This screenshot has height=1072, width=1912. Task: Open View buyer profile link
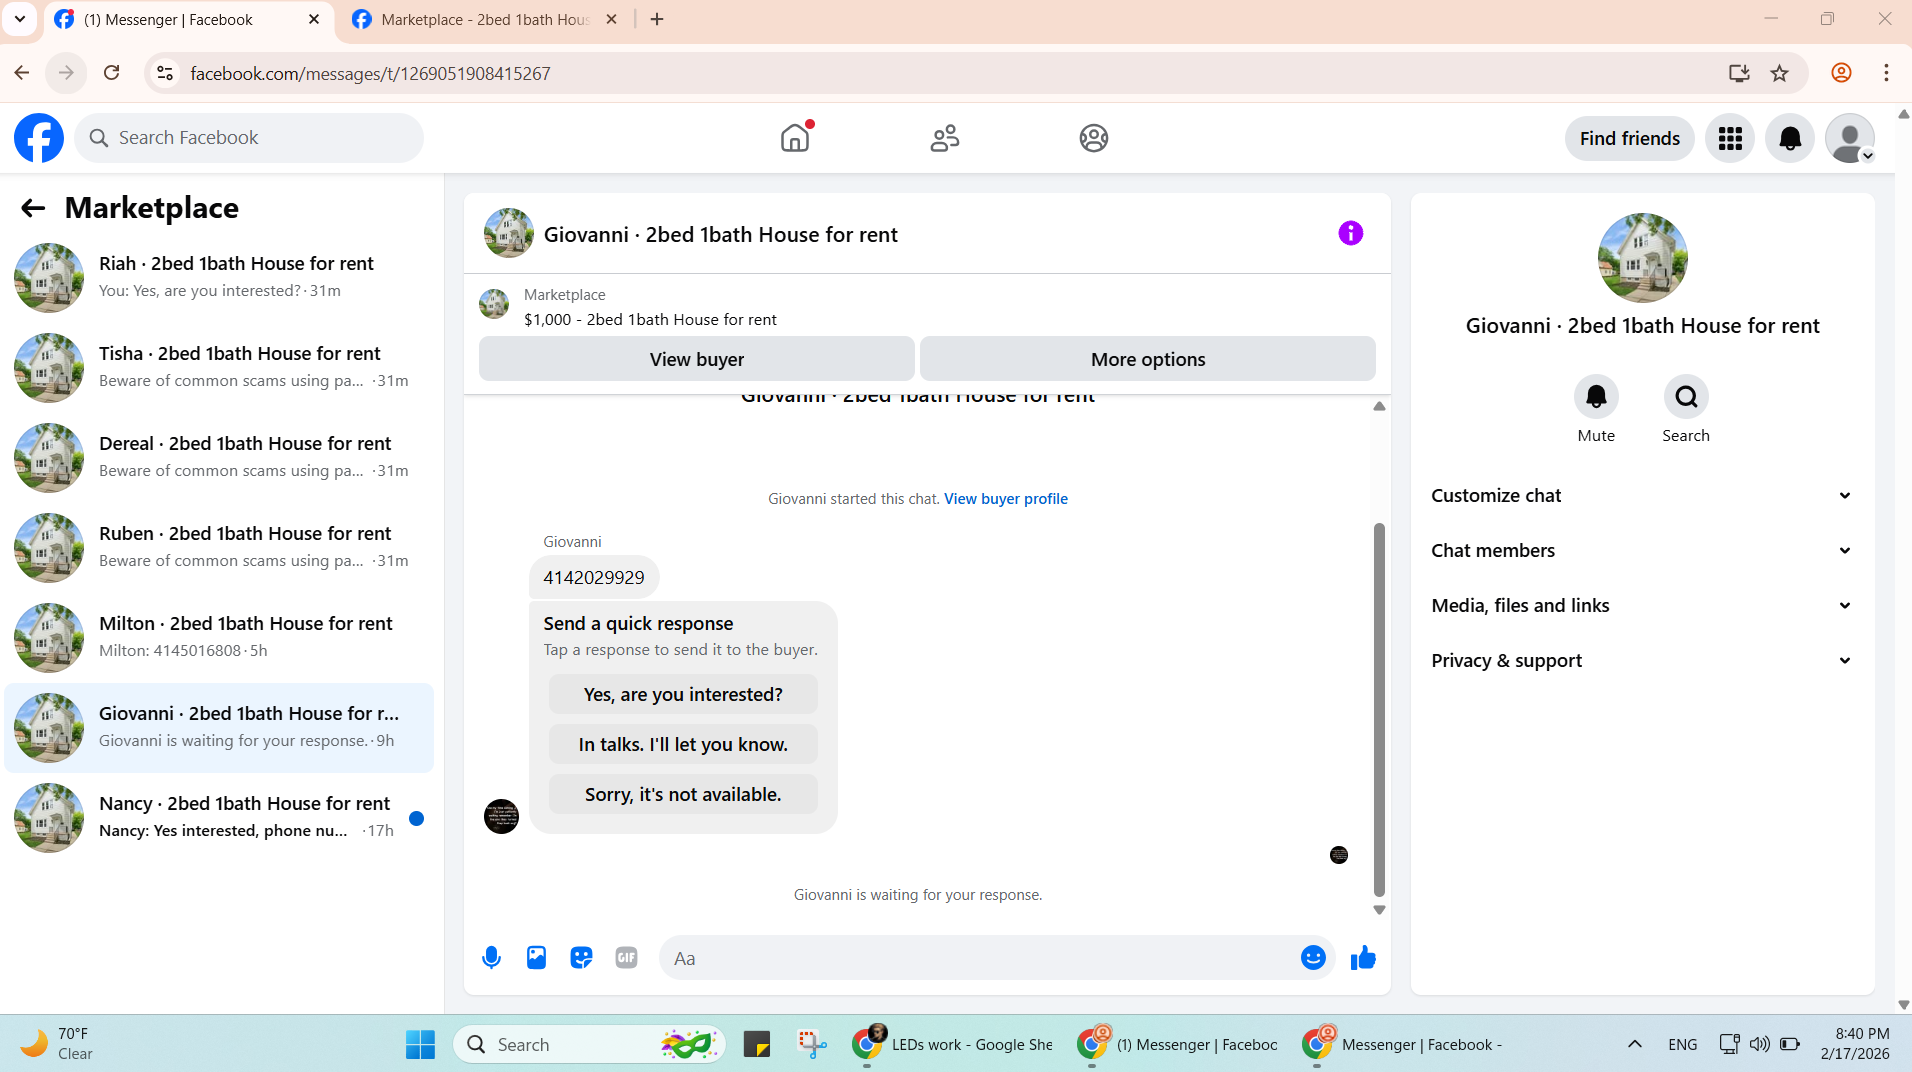(1006, 499)
